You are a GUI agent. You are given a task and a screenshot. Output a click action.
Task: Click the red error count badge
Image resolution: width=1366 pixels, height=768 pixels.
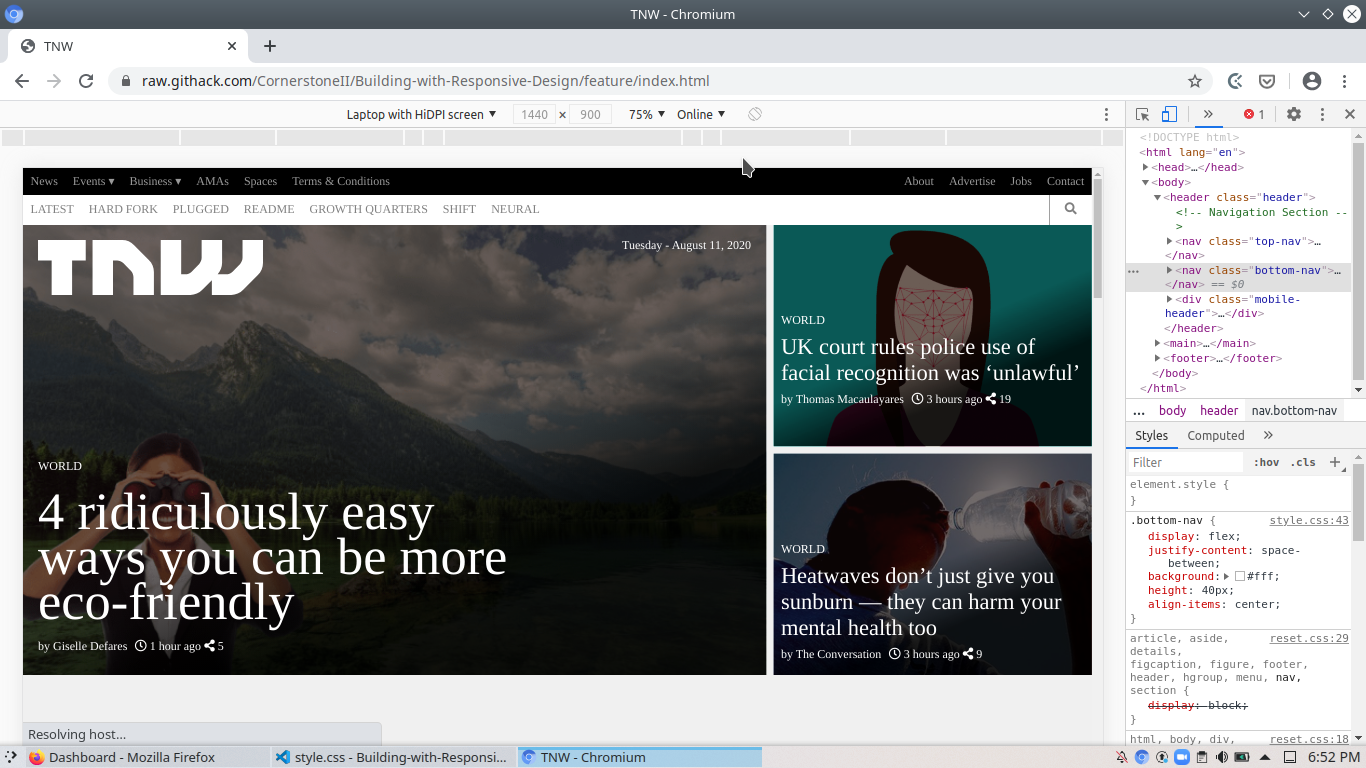[1254, 114]
